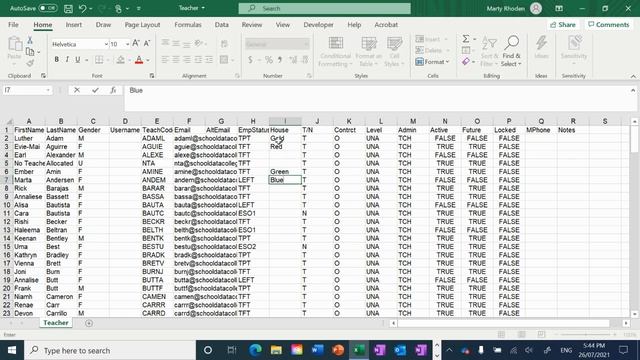Apply the red font color swatch

coord(139,60)
